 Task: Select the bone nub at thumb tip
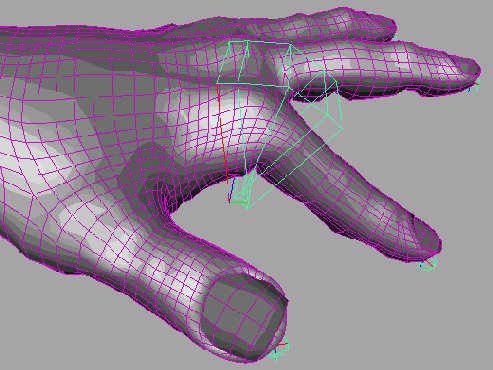click(x=281, y=350)
